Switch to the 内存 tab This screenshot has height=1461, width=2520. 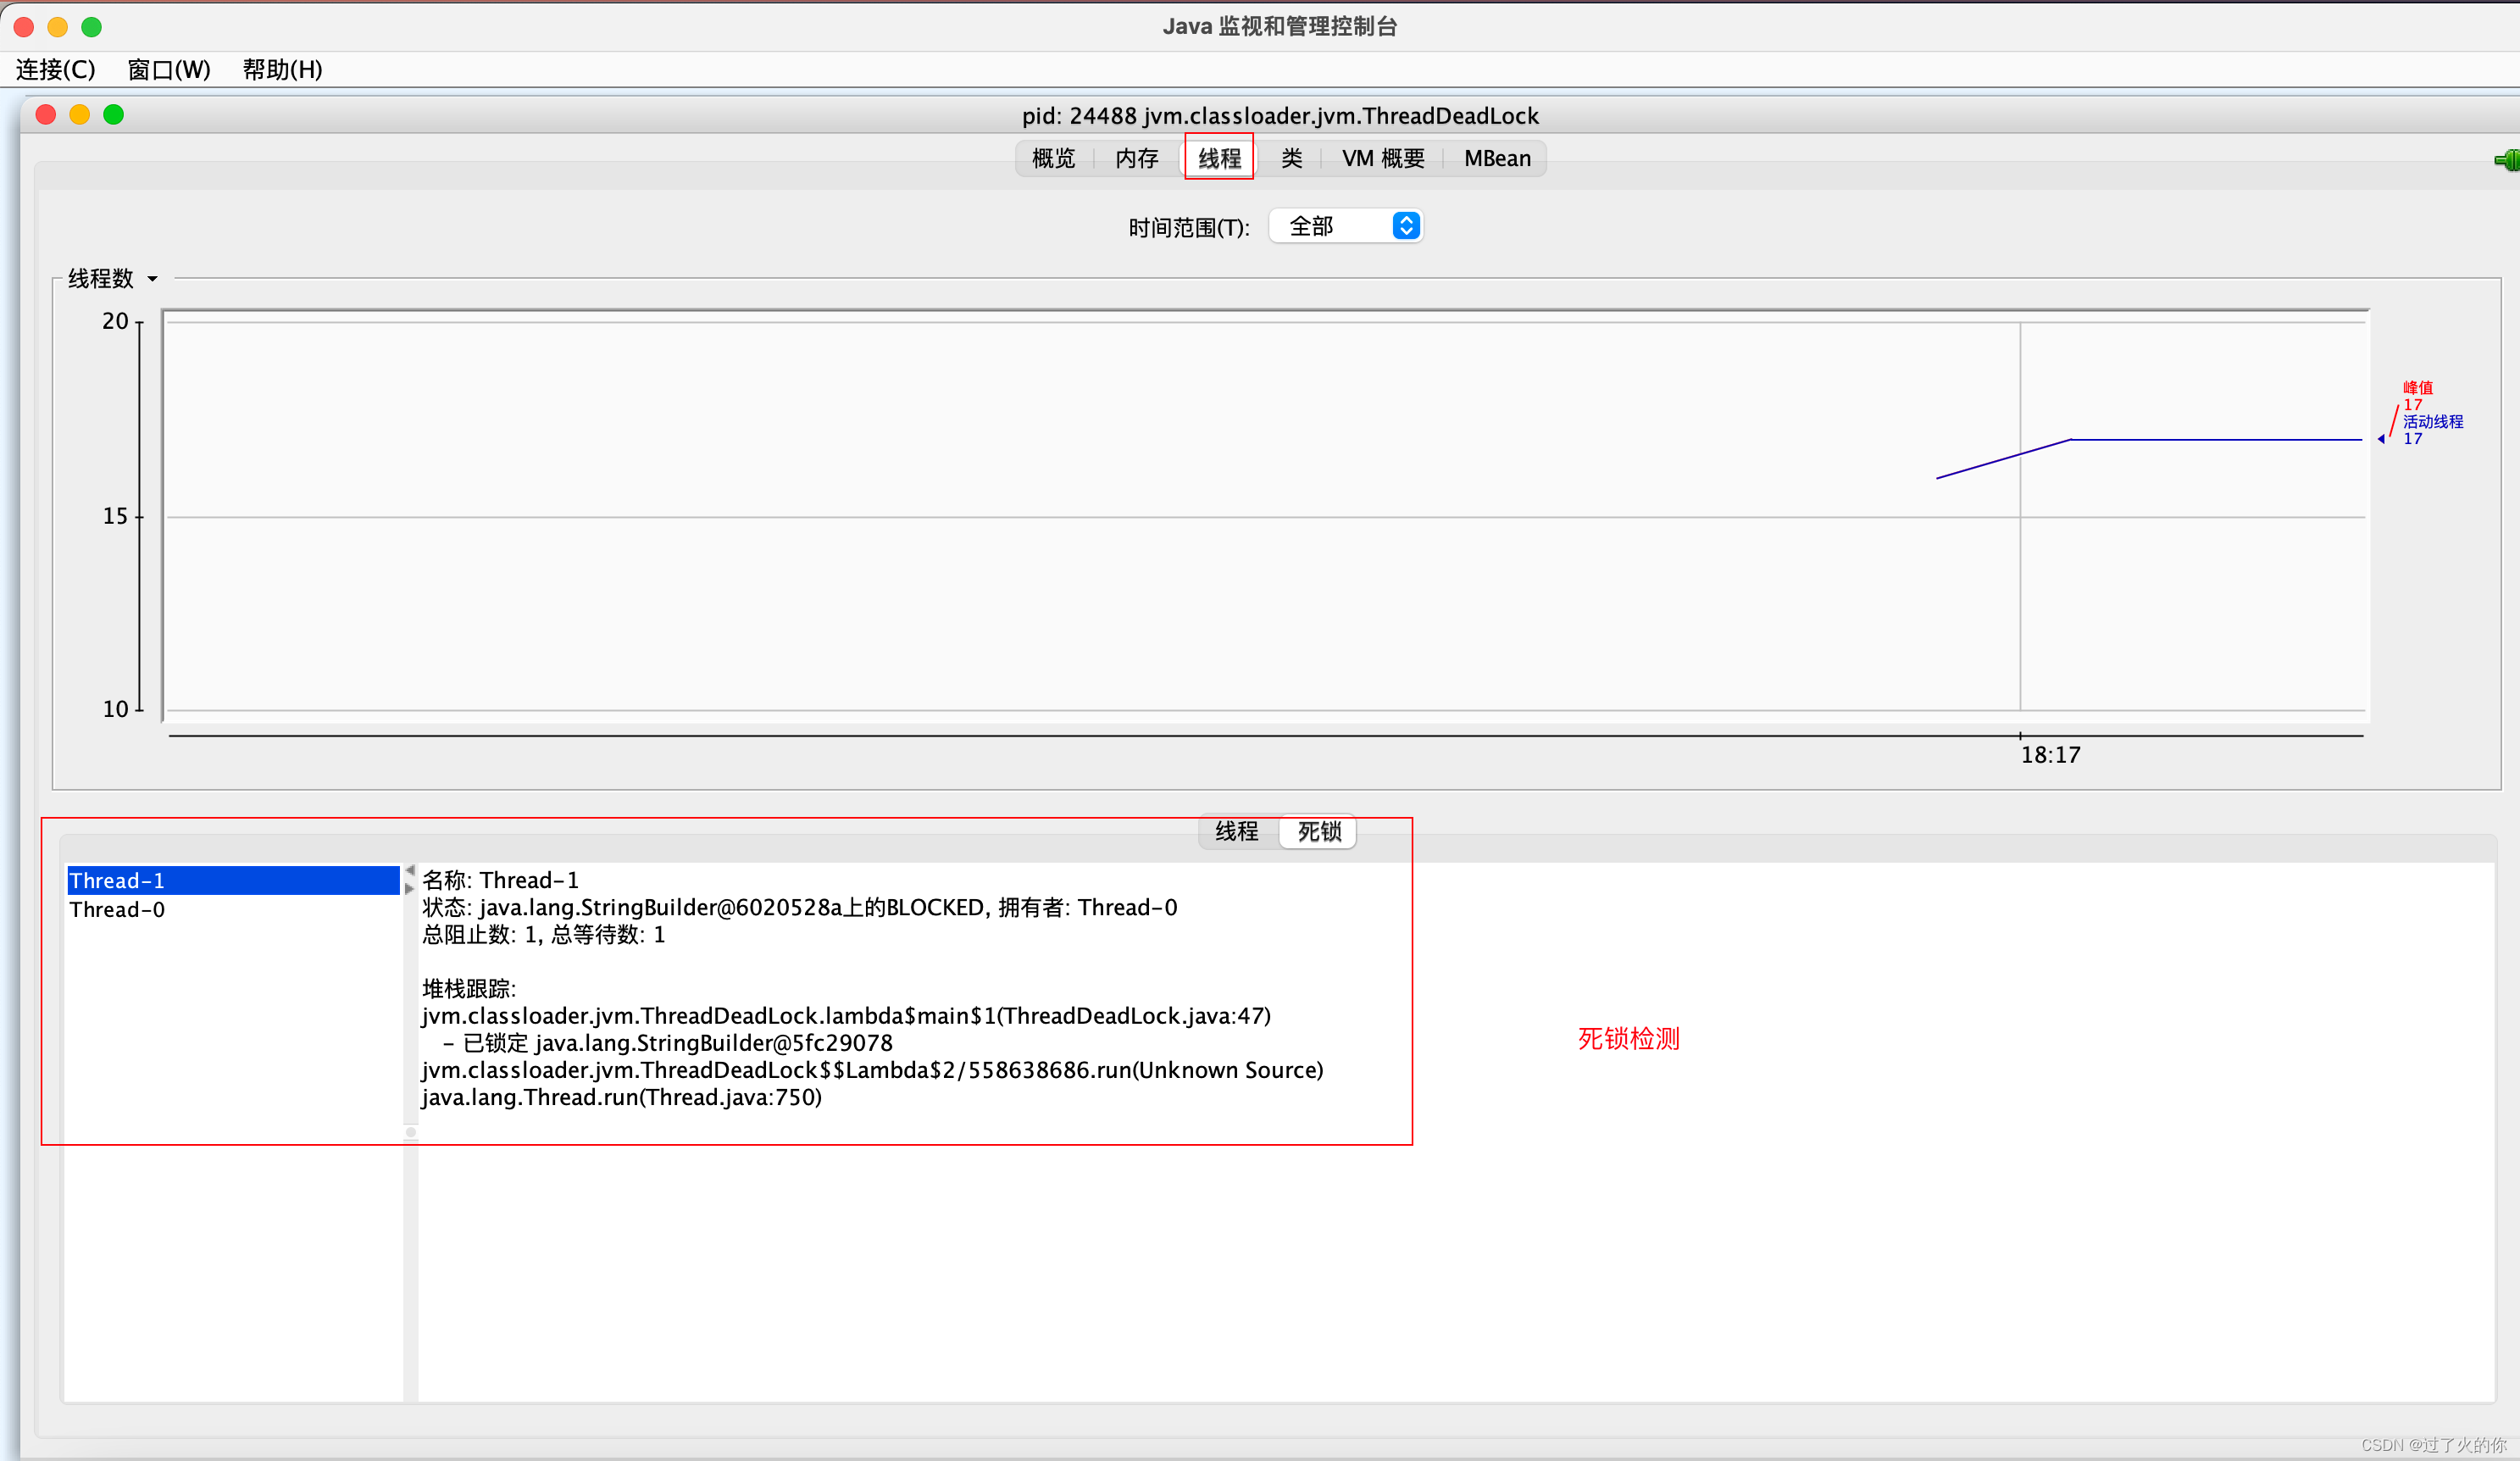tap(1137, 158)
